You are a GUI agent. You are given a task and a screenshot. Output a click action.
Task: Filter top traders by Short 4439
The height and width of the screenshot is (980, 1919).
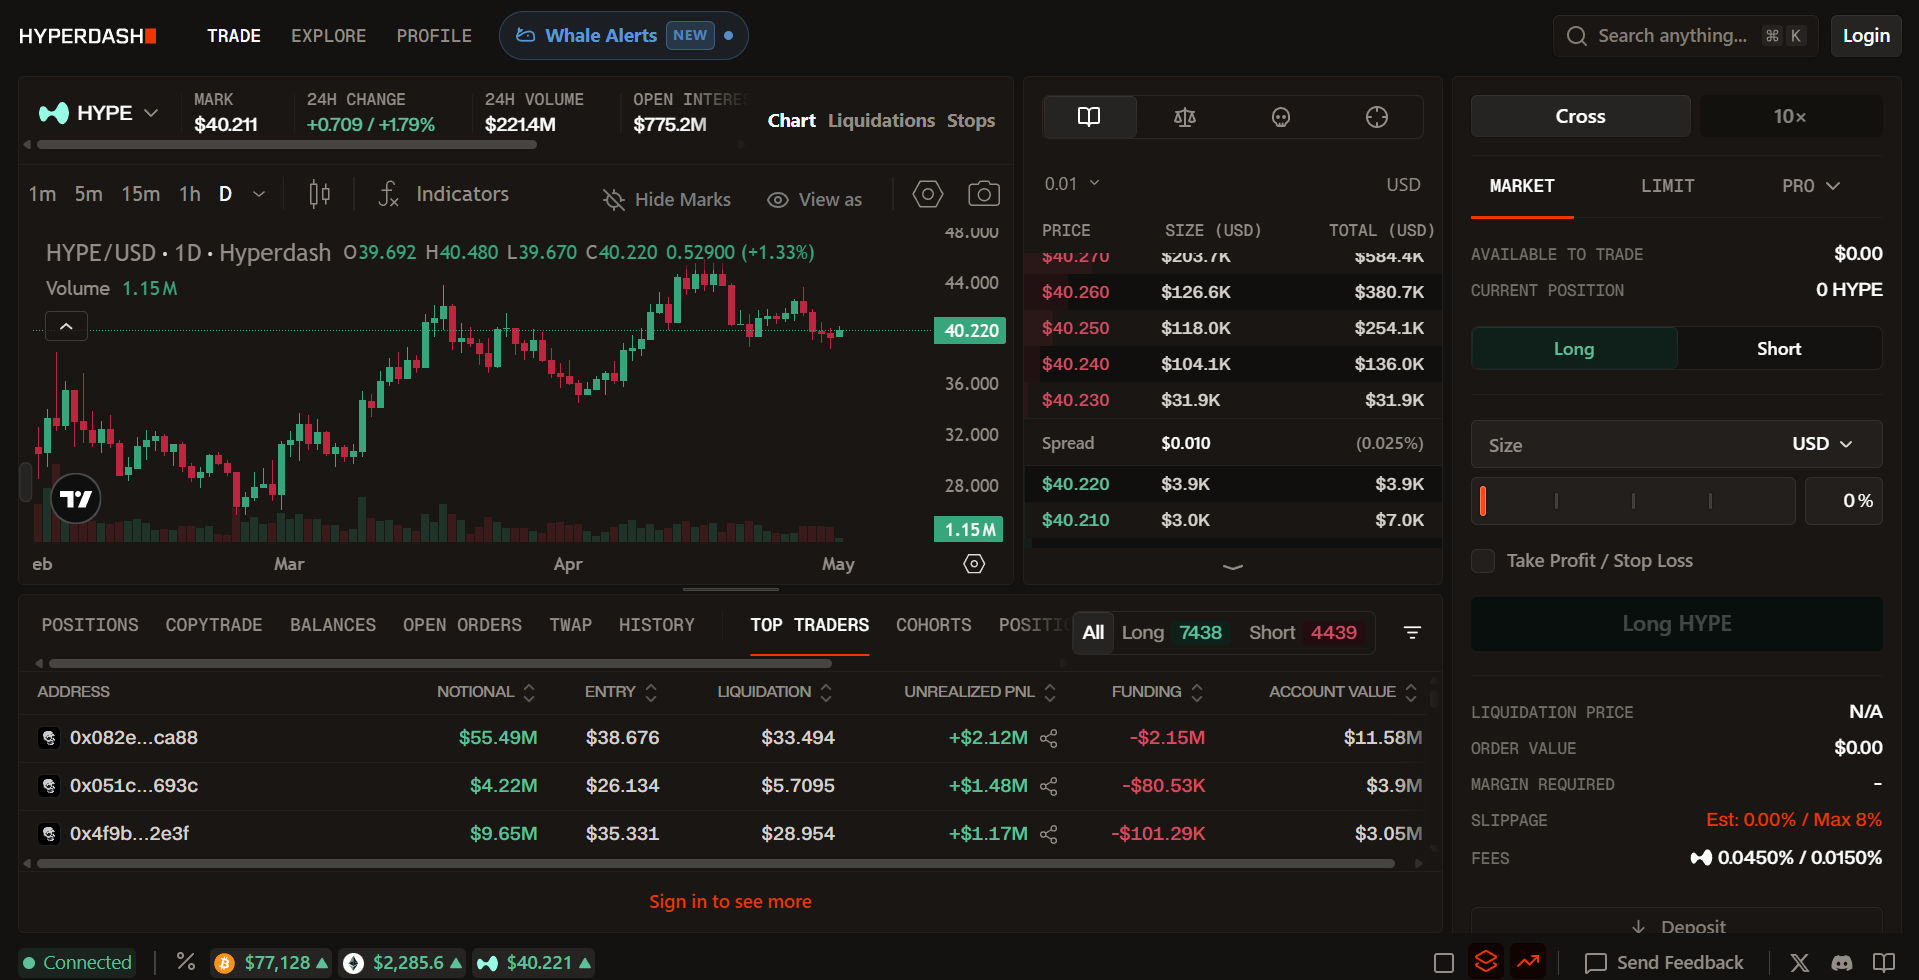[1303, 632]
